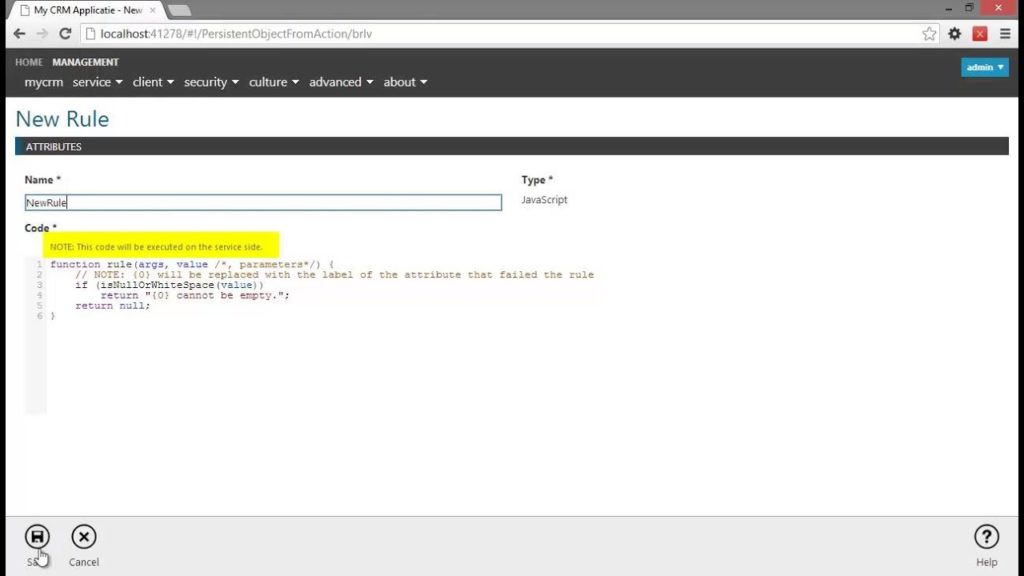Click the Cancel label text
Screen dimensions: 1024x576
click(84, 562)
